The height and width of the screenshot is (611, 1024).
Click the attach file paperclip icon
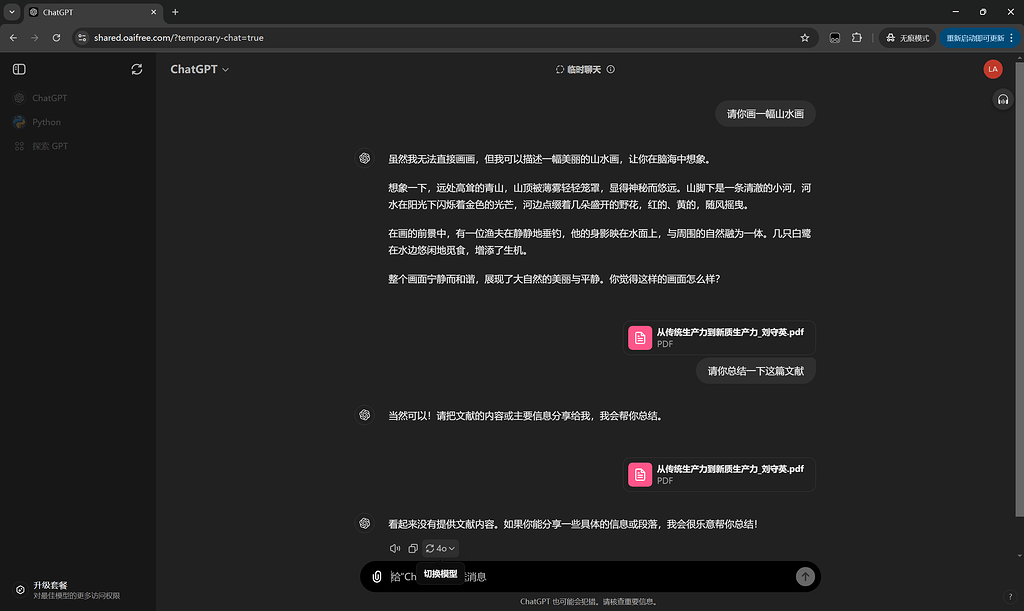[x=377, y=576]
